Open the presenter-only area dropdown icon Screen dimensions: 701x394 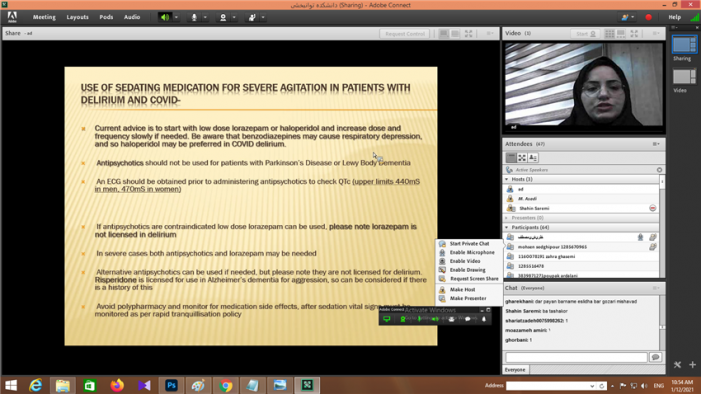tap(627, 17)
